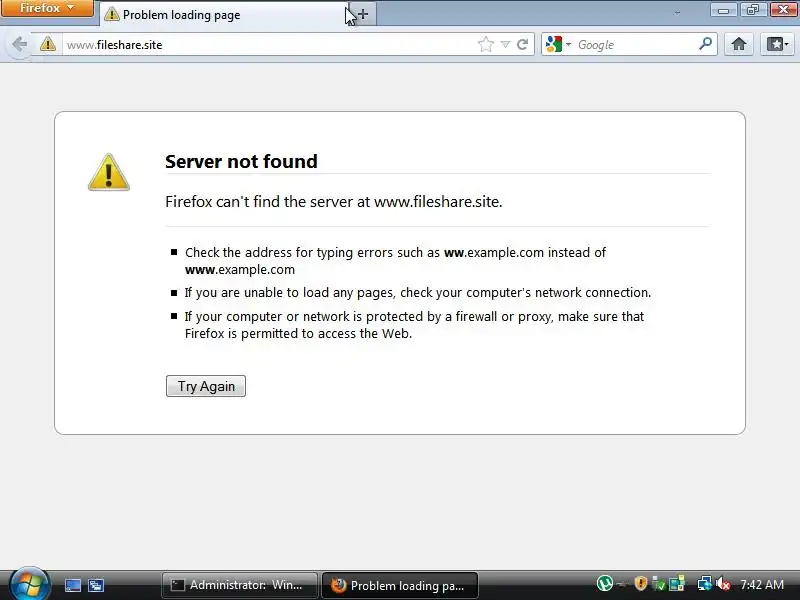Screen dimensions: 800x600
Task: Select the Problem loading page tab
Action: click(223, 15)
